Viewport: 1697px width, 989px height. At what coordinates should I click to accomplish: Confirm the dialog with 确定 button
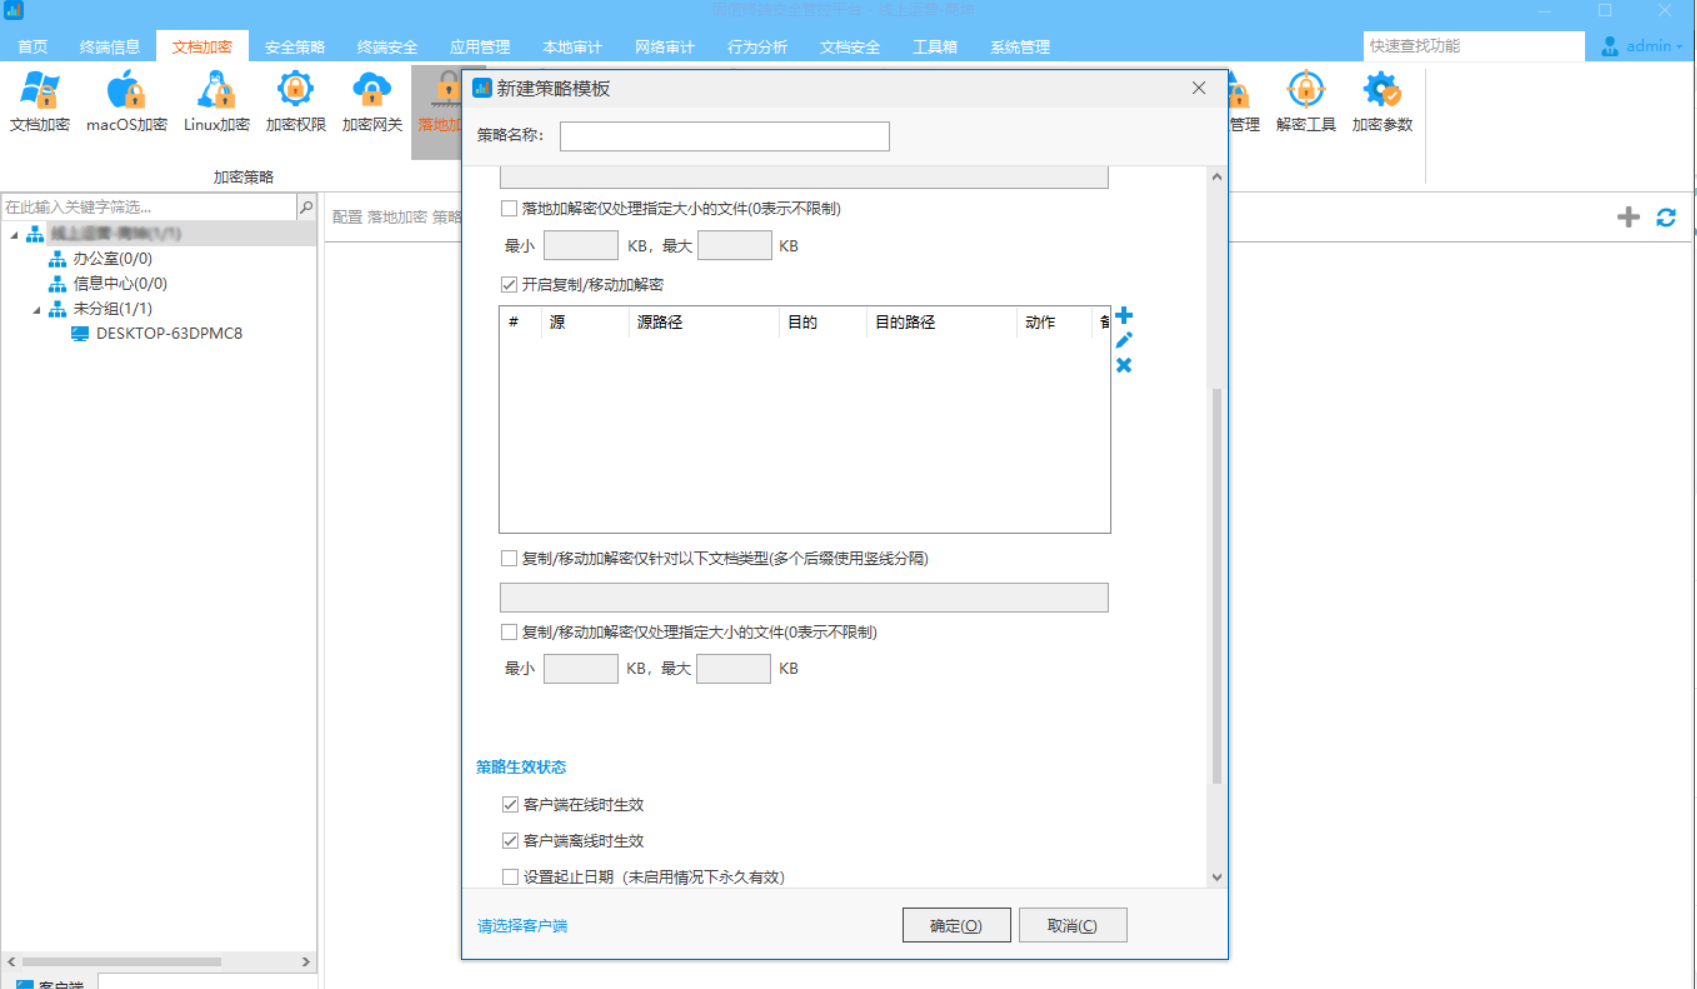[x=955, y=924]
